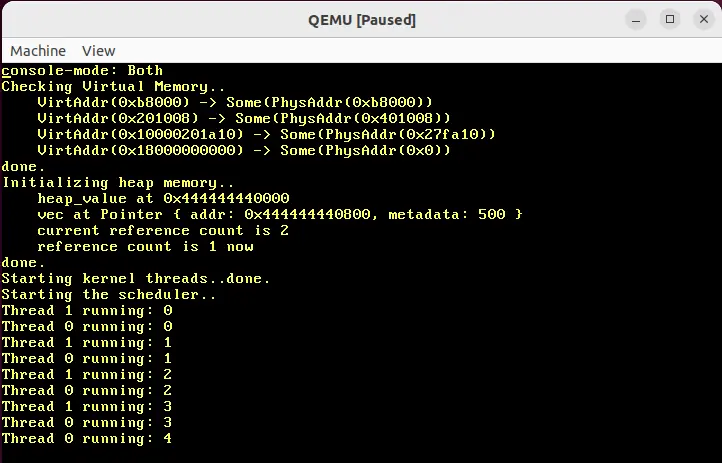The height and width of the screenshot is (463, 722).
Task: Click the "vec at Pointer" output line
Action: click(x=279, y=215)
